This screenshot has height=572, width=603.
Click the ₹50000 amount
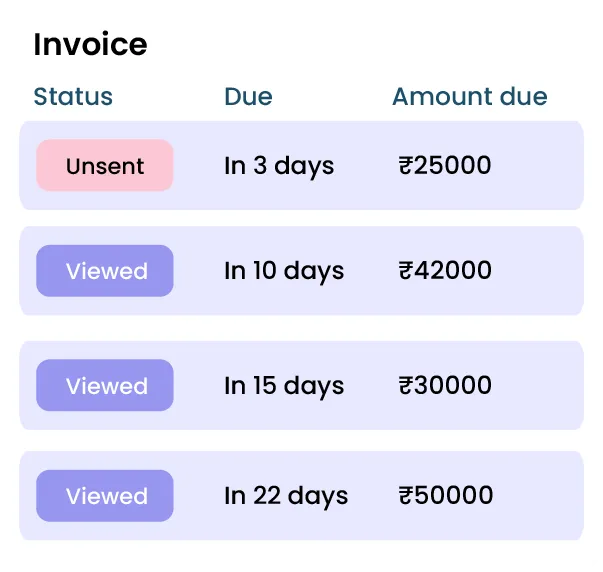pyautogui.click(x=446, y=496)
